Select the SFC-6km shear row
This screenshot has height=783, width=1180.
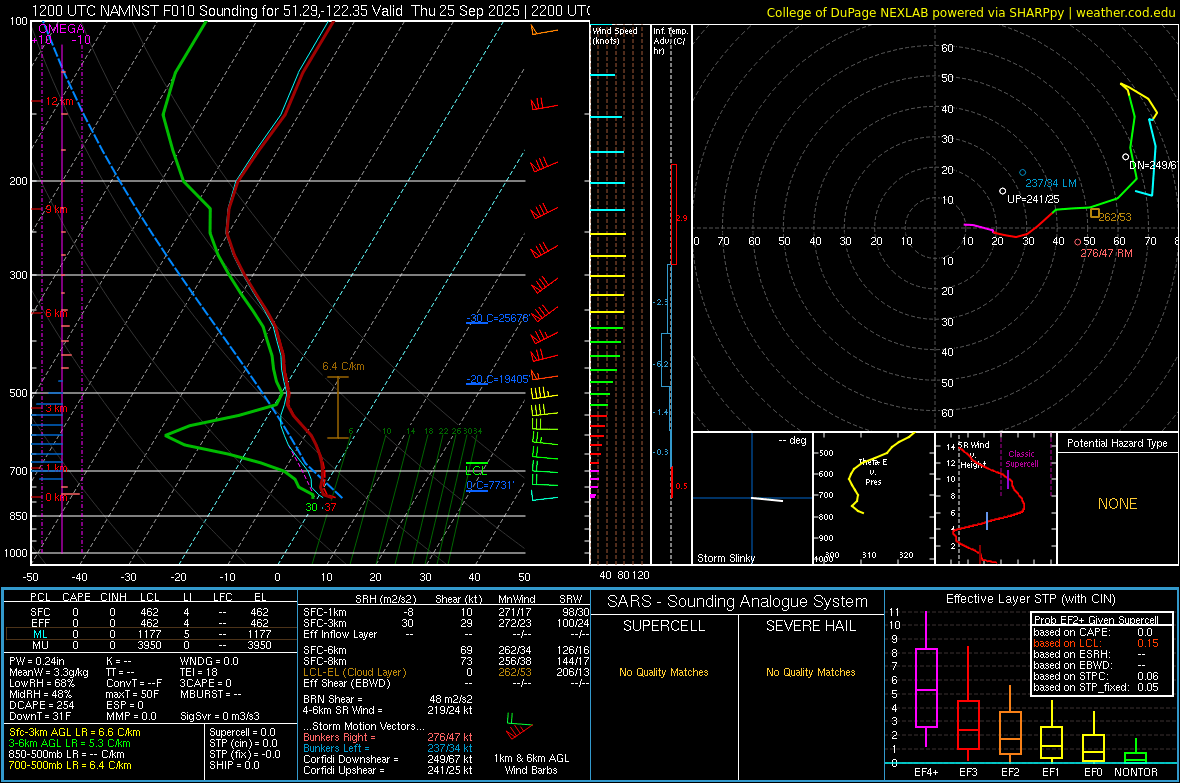coord(446,650)
